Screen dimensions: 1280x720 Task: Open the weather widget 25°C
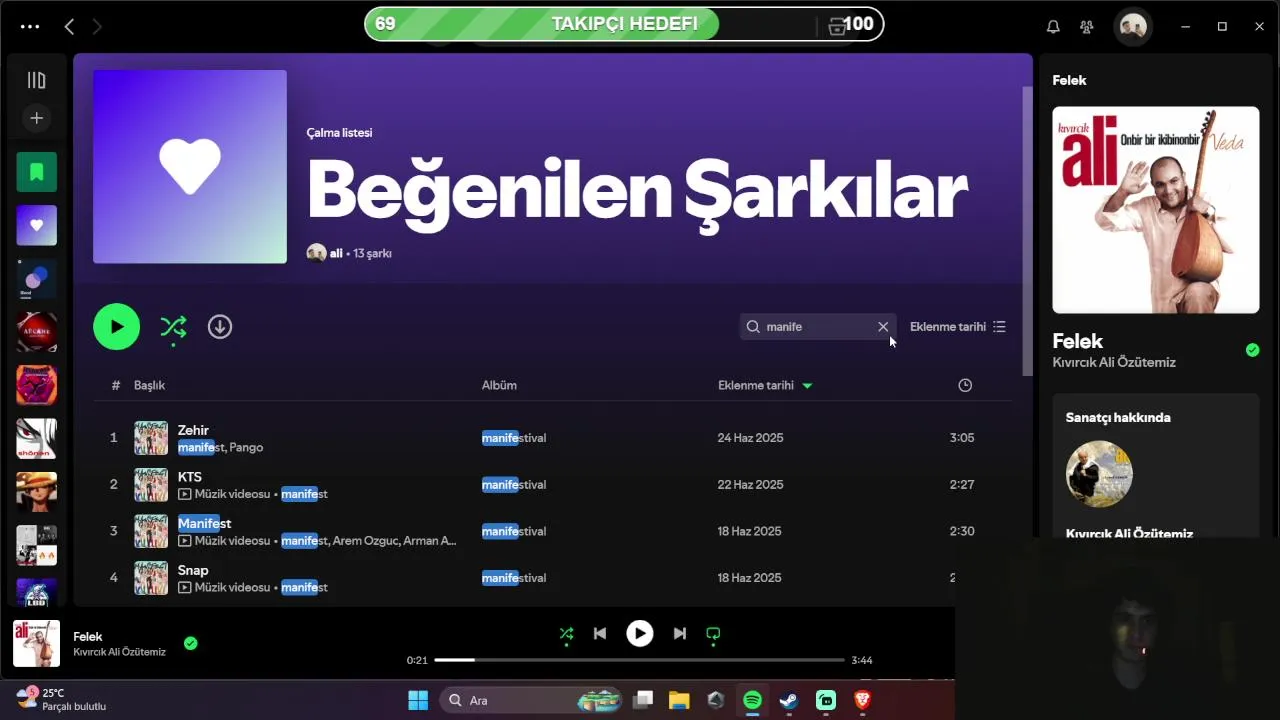(x=62, y=699)
